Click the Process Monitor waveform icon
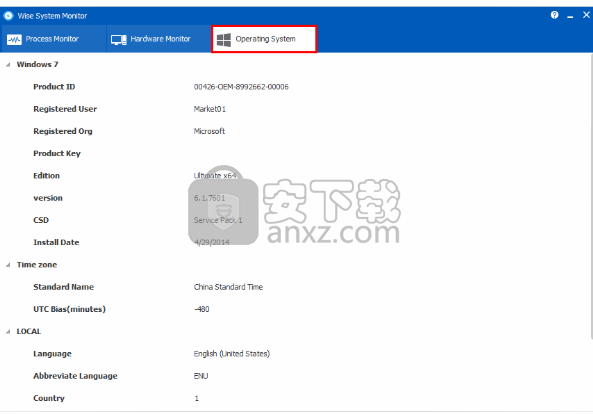Screen dimensions: 593x414 point(14,39)
